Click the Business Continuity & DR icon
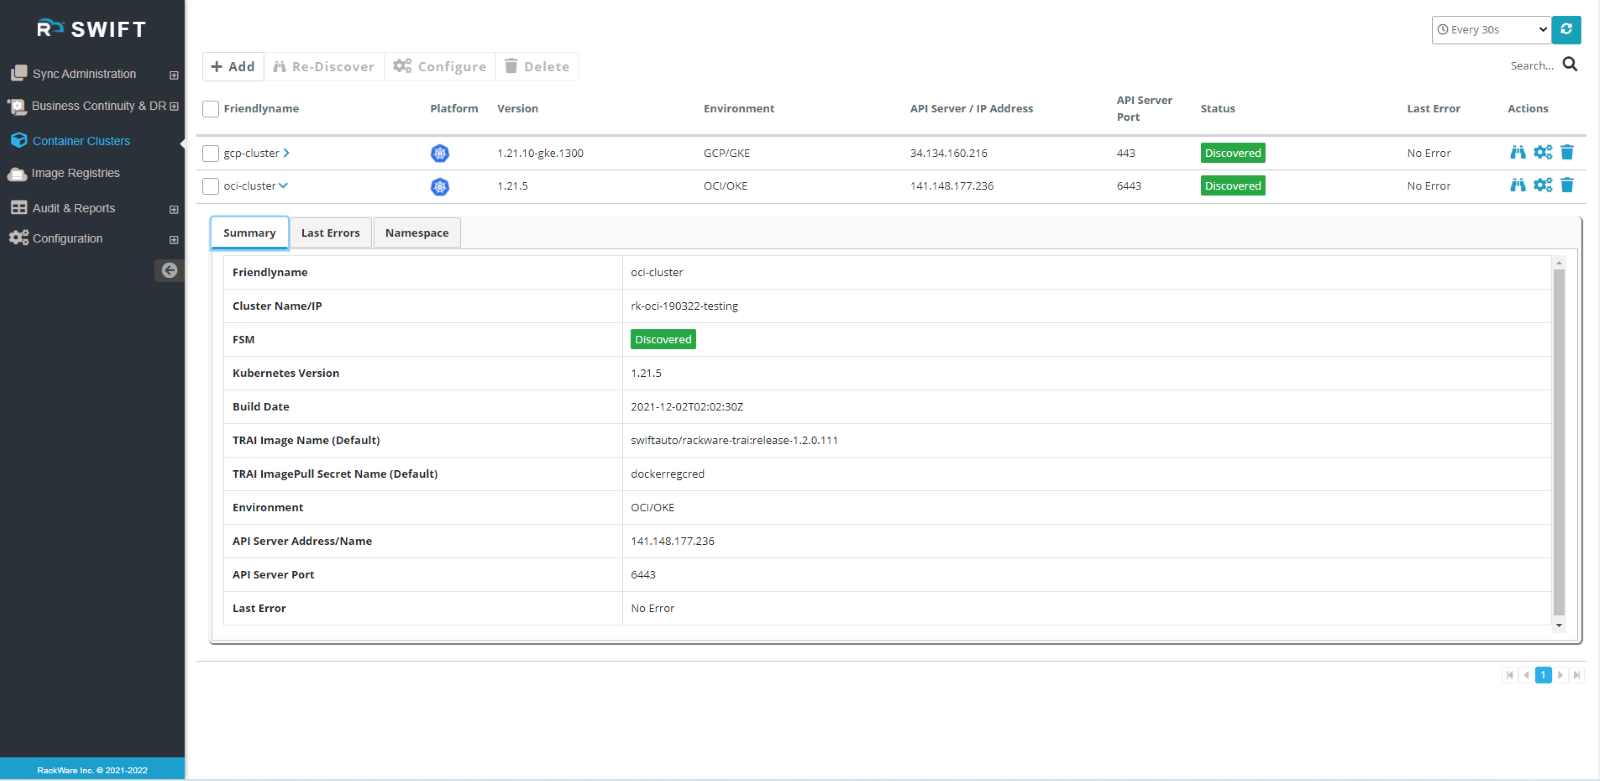The height and width of the screenshot is (781, 1600). [x=17, y=106]
